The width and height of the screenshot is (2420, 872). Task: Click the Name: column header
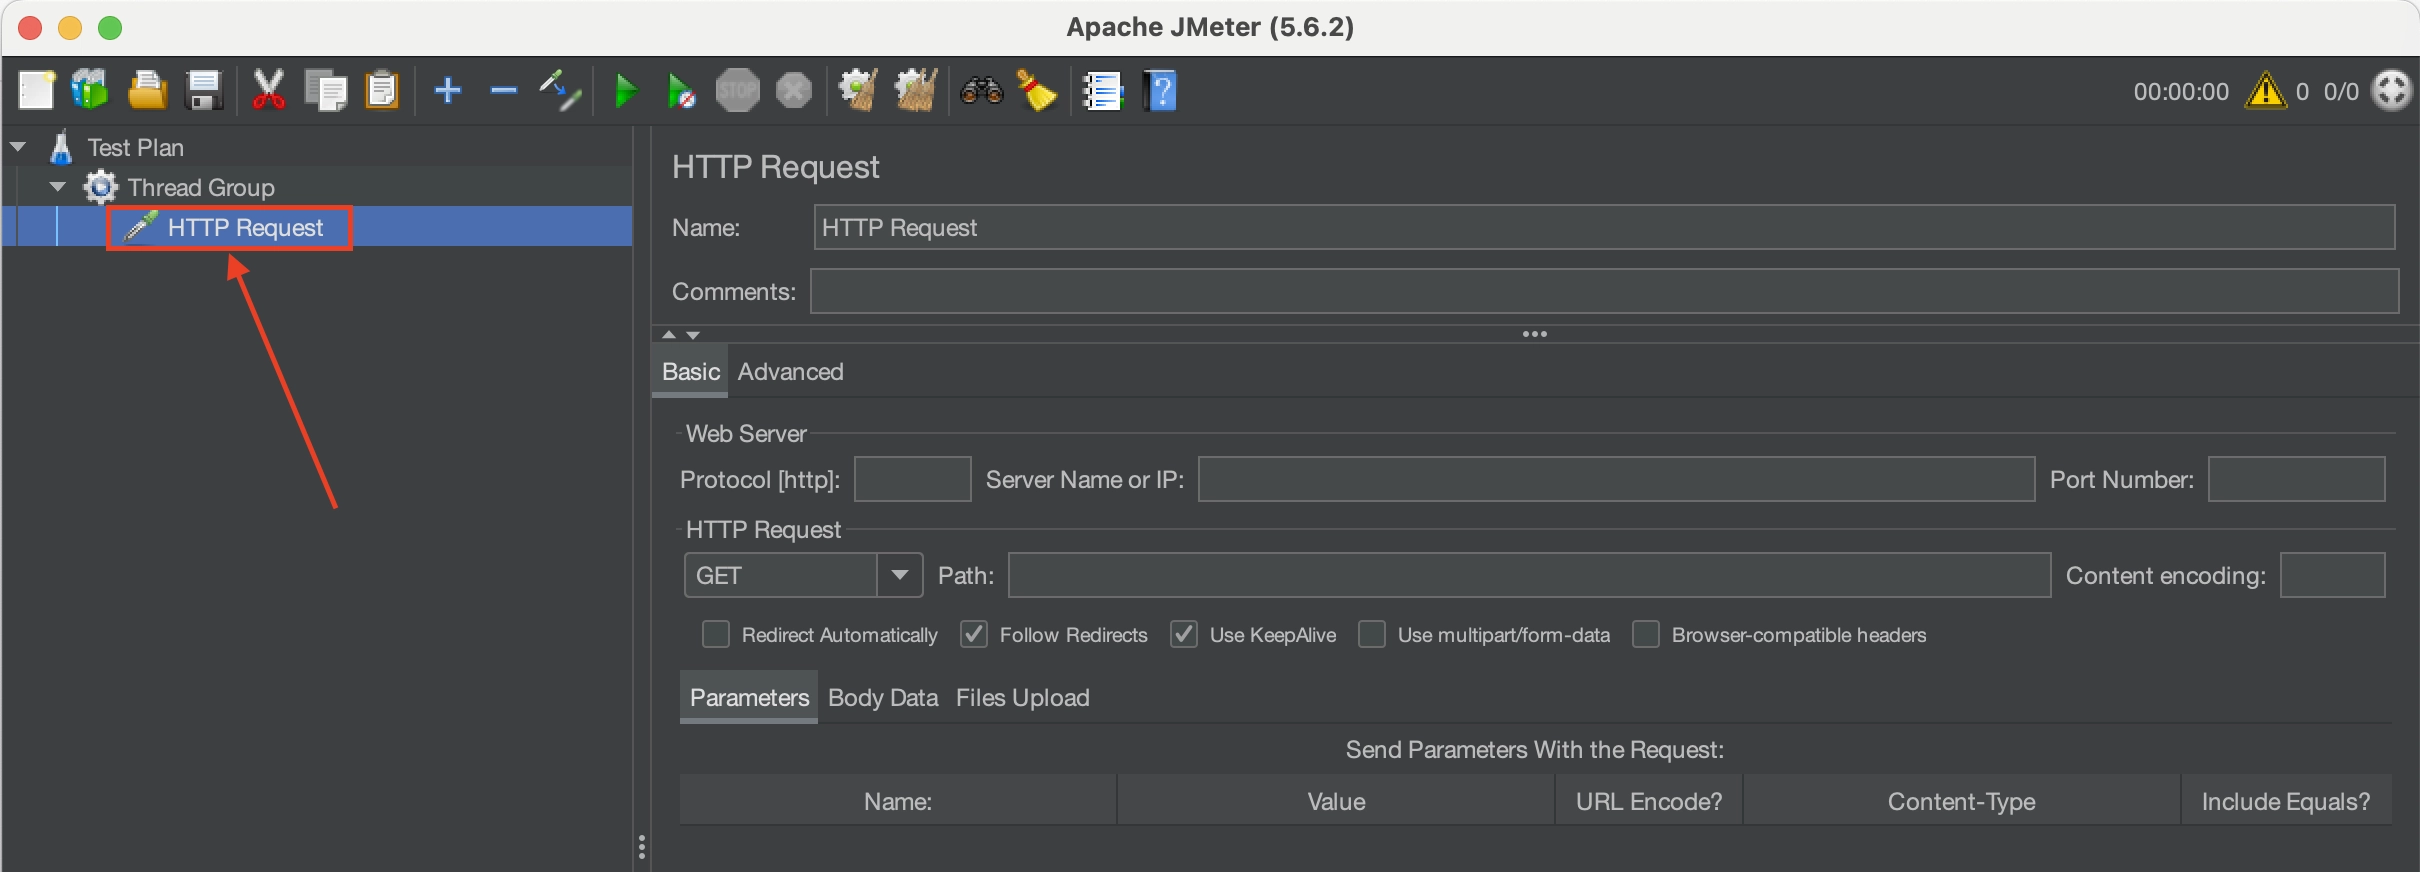[x=898, y=801]
